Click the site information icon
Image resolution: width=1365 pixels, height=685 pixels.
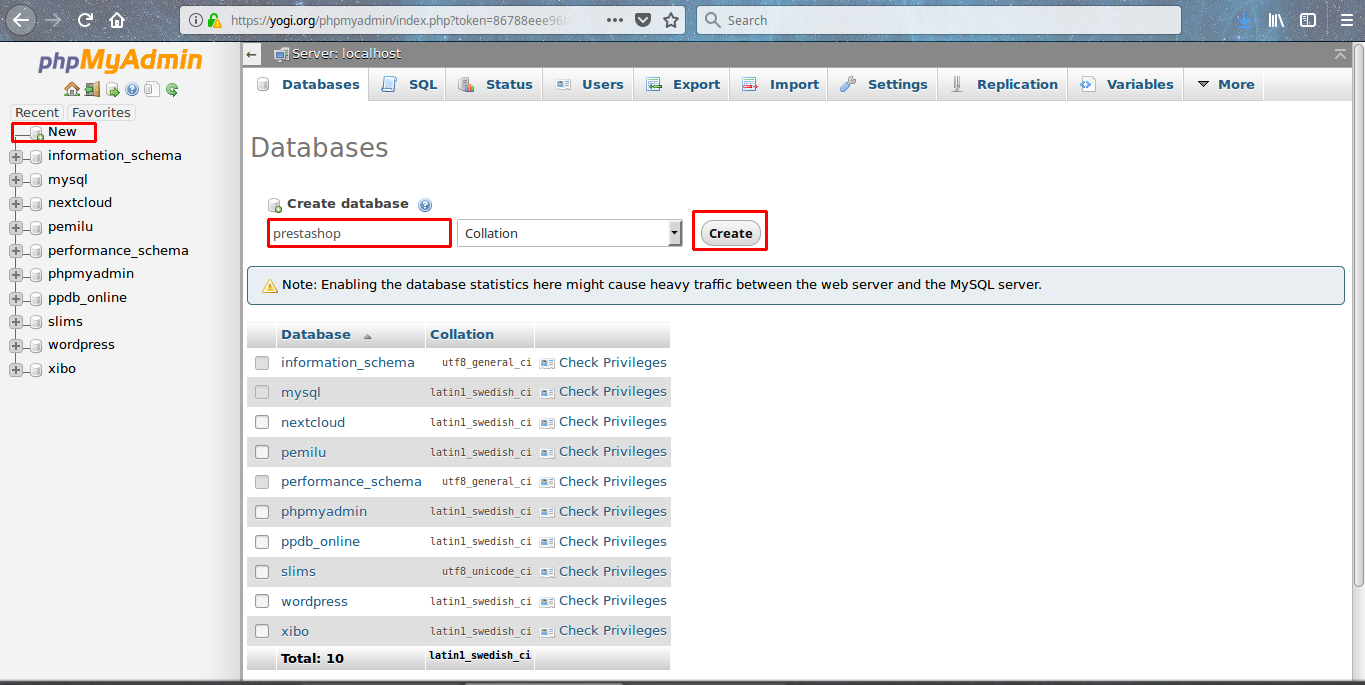coord(196,20)
